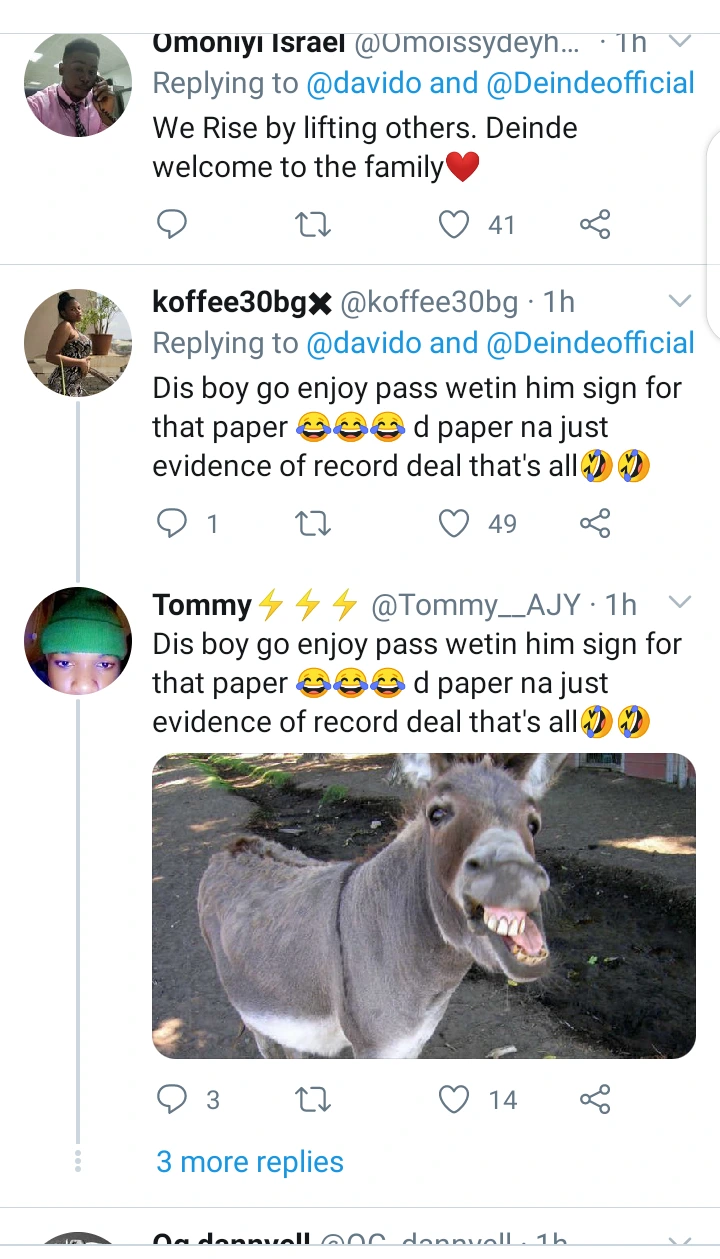Retweet Omoniyi Israel's tweet
This screenshot has height=1259, width=720.
314,225
